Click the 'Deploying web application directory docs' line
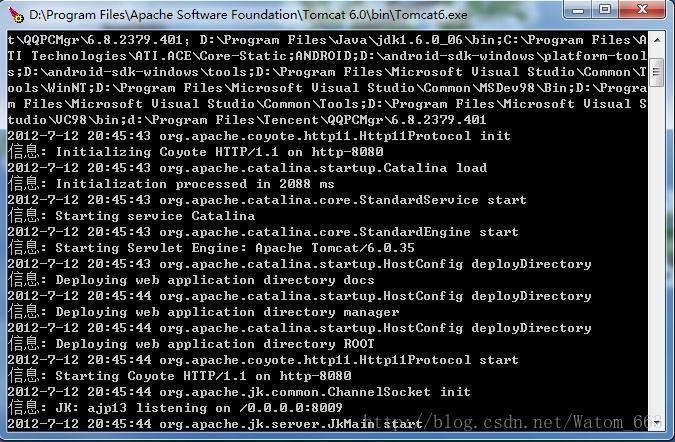 pos(191,280)
